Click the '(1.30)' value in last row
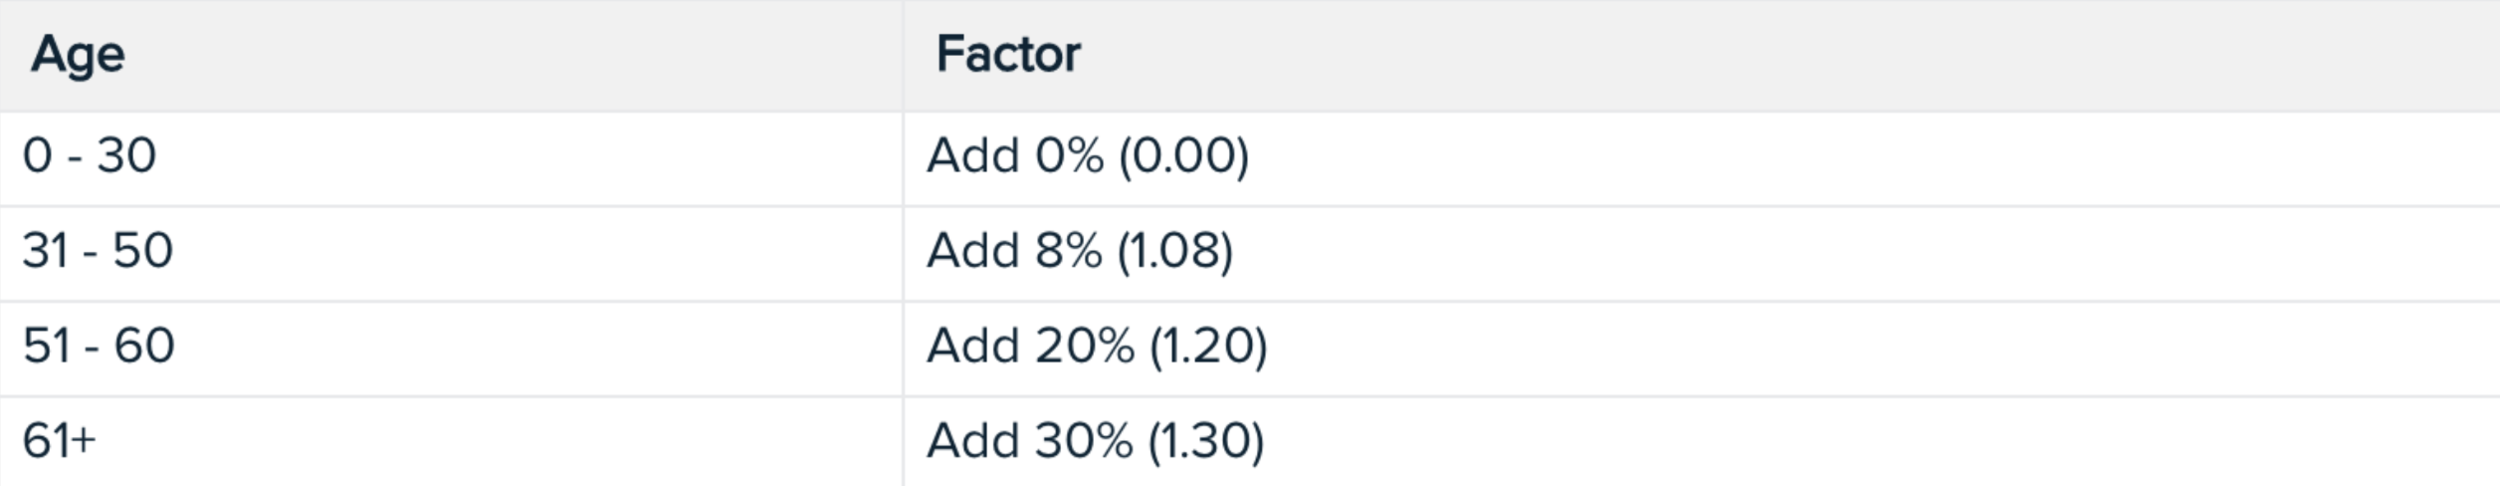2500x486 pixels. (1206, 441)
